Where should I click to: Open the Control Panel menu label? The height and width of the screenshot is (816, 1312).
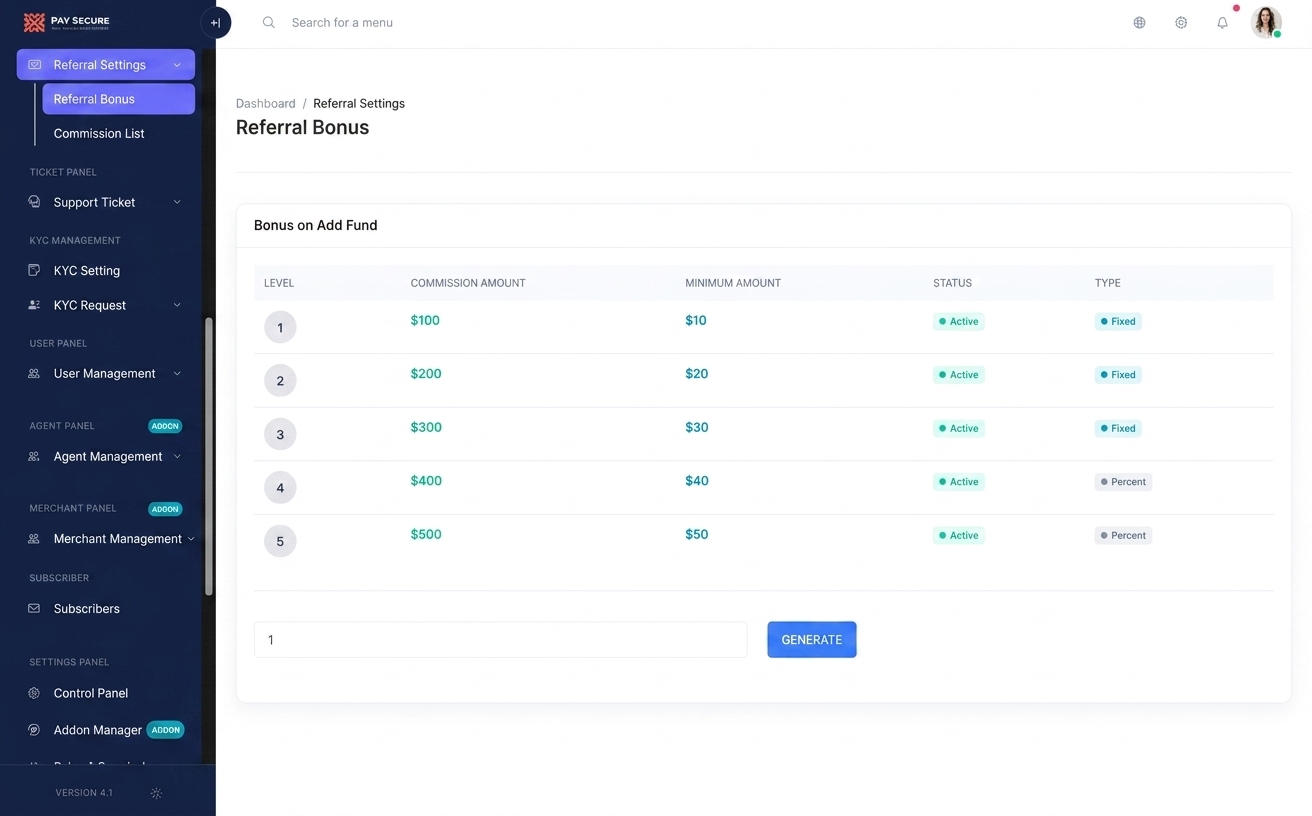pyautogui.click(x=91, y=693)
